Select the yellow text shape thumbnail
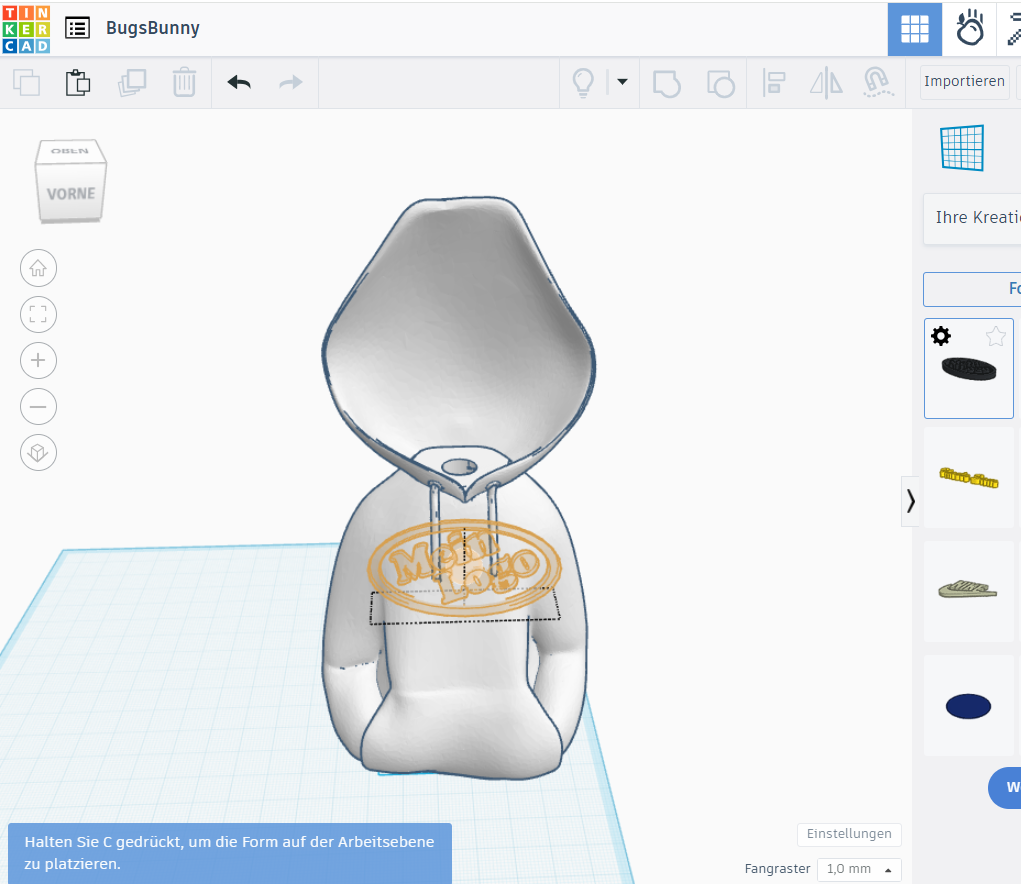 click(969, 478)
